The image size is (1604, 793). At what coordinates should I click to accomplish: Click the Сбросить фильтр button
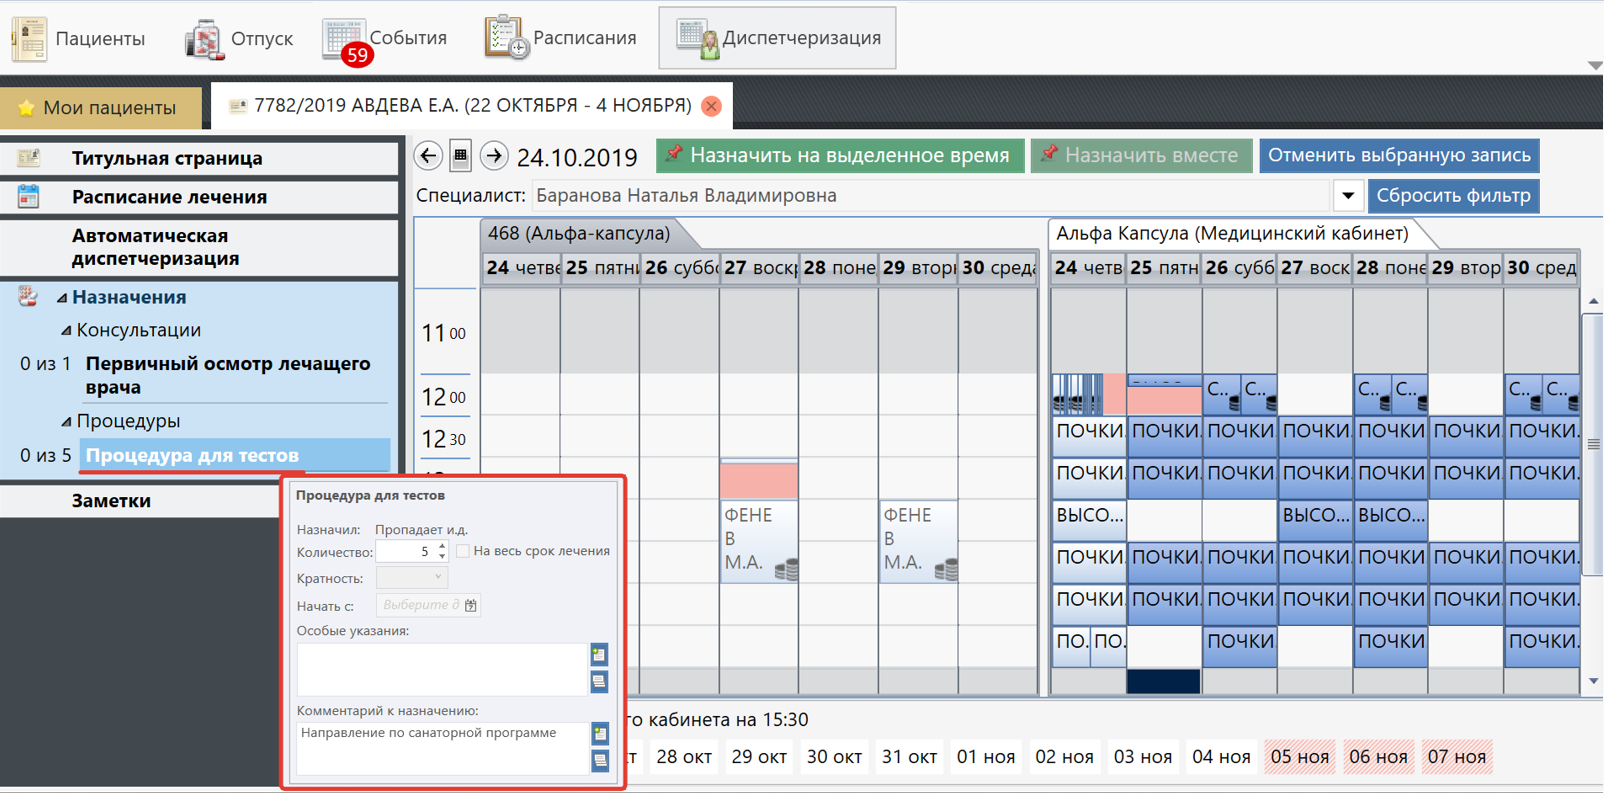click(x=1452, y=196)
